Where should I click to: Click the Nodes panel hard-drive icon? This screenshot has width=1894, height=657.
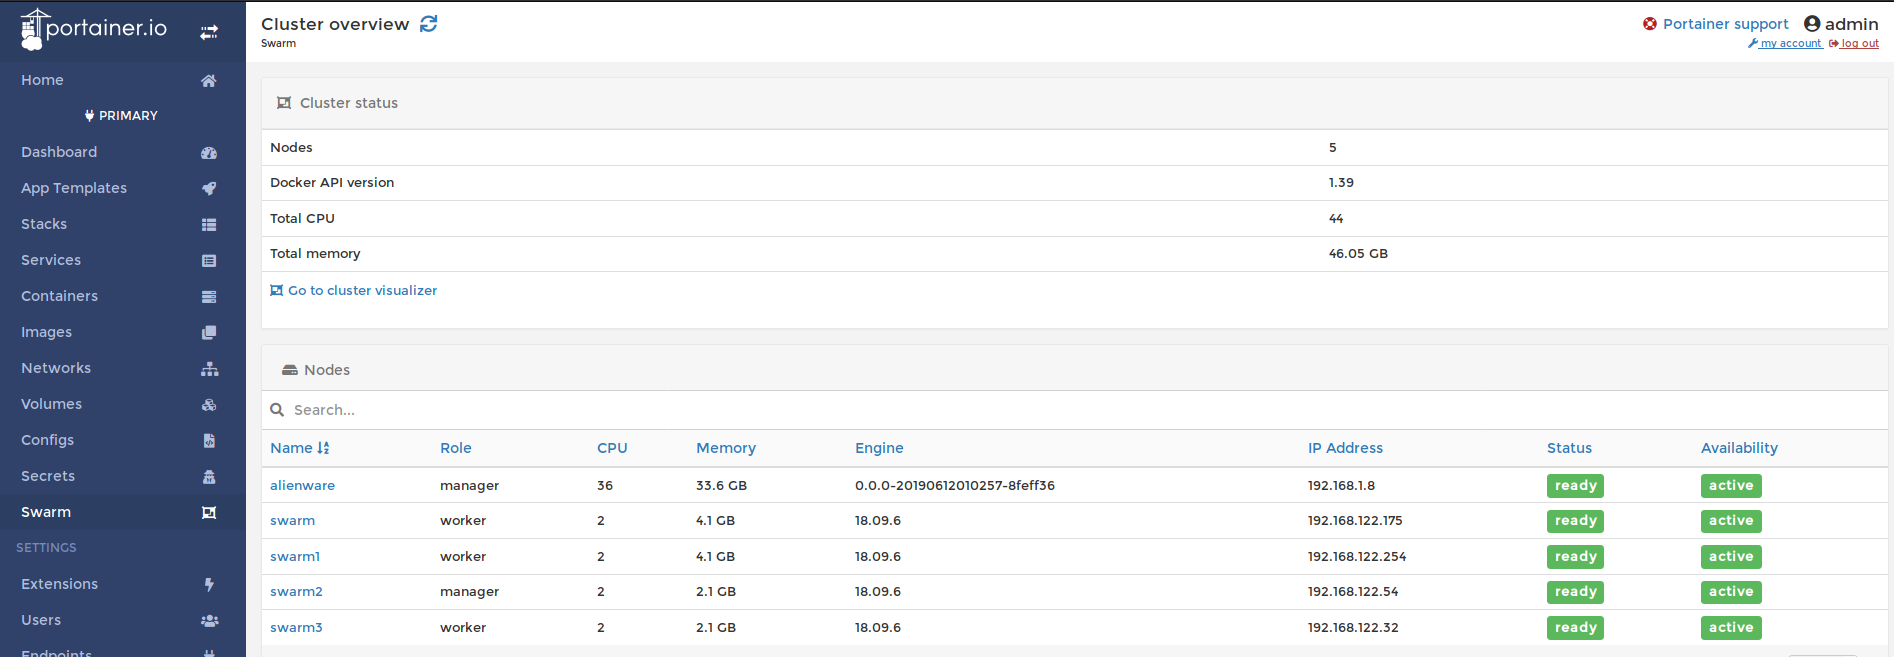click(x=290, y=370)
